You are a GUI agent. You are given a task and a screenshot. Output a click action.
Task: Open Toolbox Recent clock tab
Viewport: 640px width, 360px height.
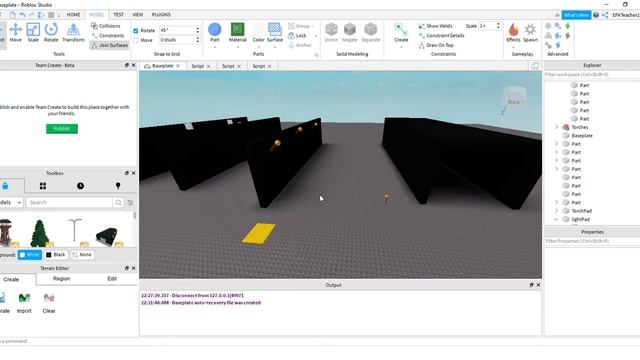[x=80, y=186]
